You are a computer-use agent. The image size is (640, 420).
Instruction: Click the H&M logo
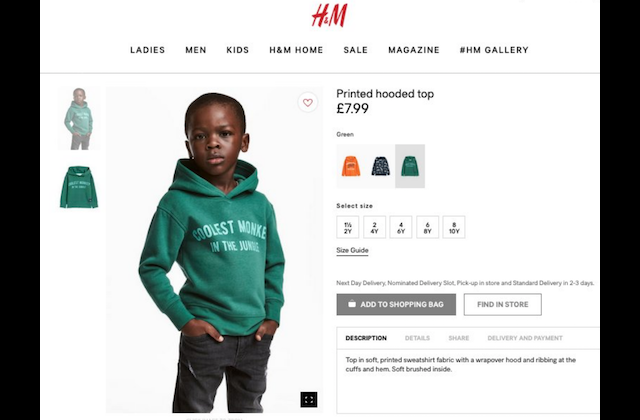click(x=329, y=16)
